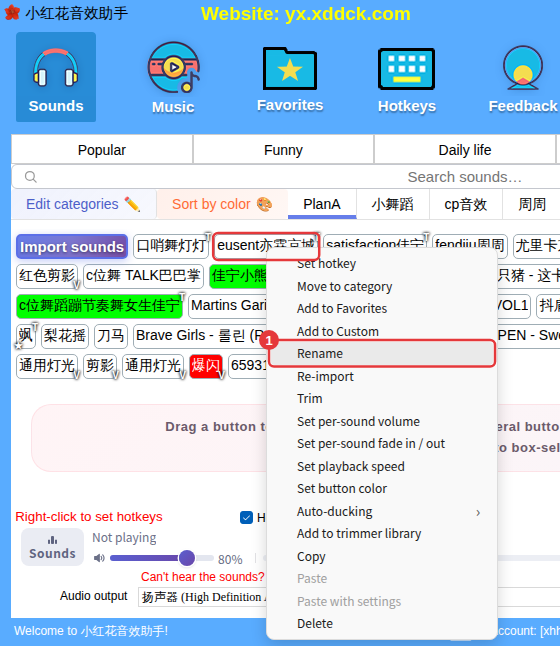Open the Music section icon
The image size is (560, 646).
point(173,78)
